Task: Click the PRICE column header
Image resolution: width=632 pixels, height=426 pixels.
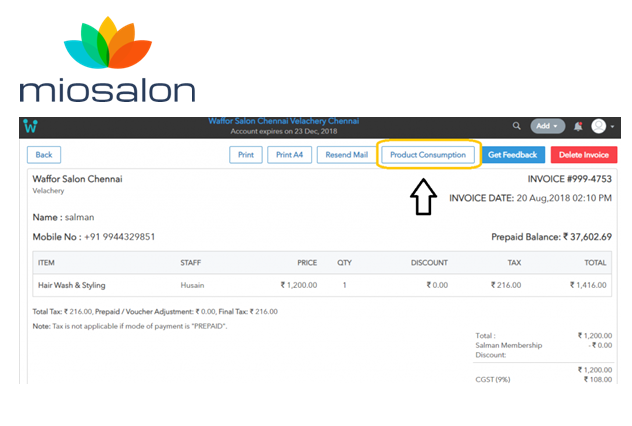Action: [x=307, y=263]
